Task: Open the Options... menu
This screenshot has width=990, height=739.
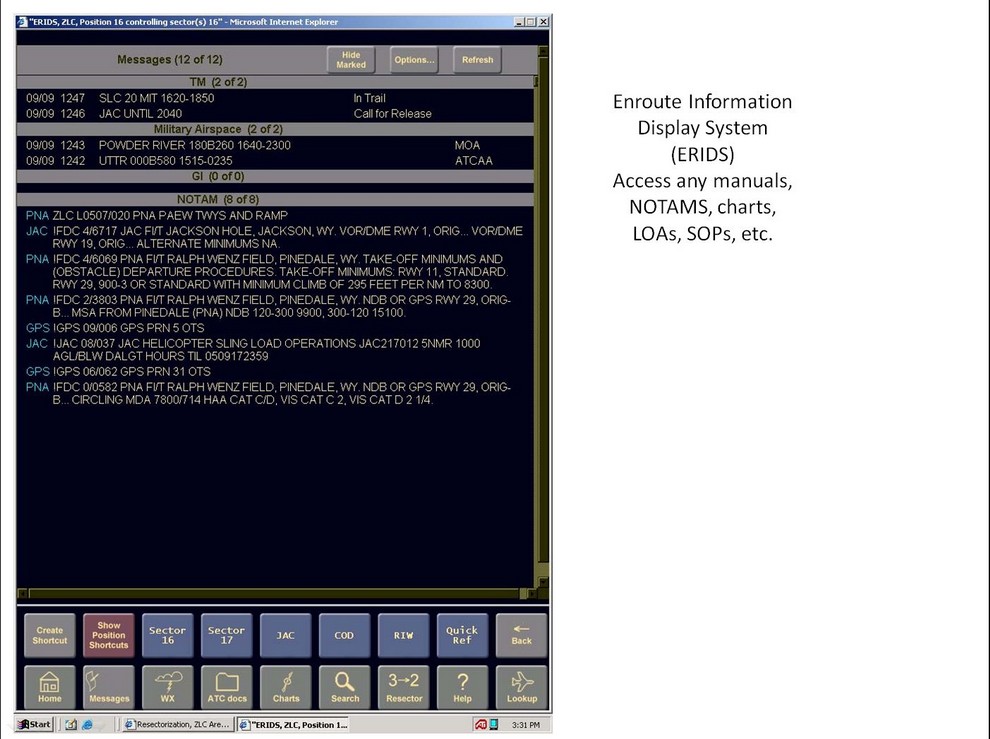Action: pyautogui.click(x=414, y=60)
